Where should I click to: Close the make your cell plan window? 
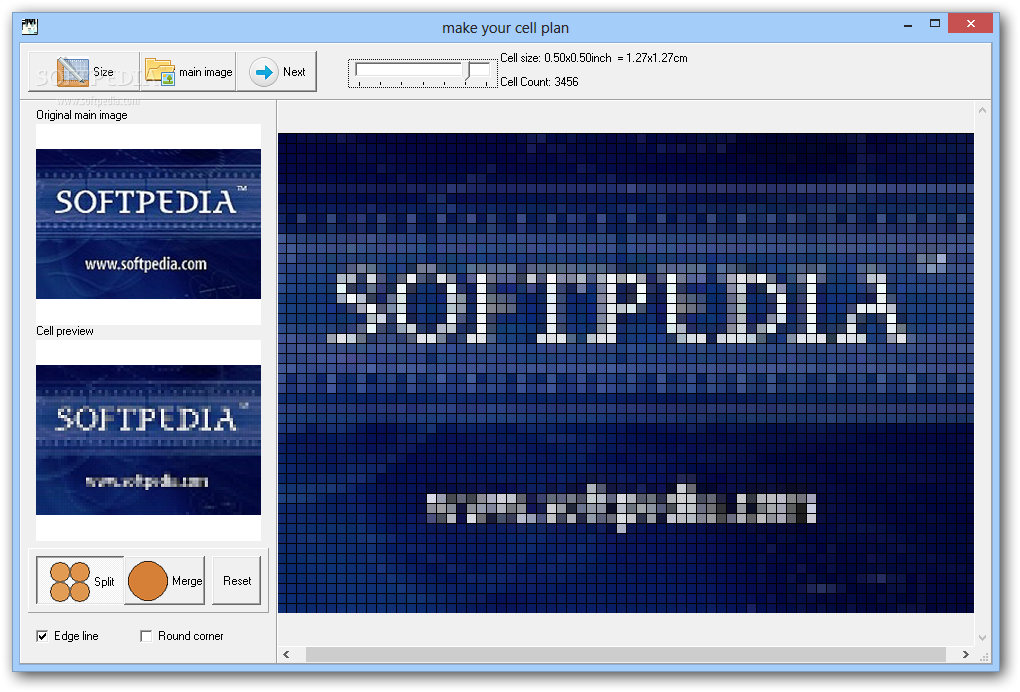pyautogui.click(x=971, y=24)
